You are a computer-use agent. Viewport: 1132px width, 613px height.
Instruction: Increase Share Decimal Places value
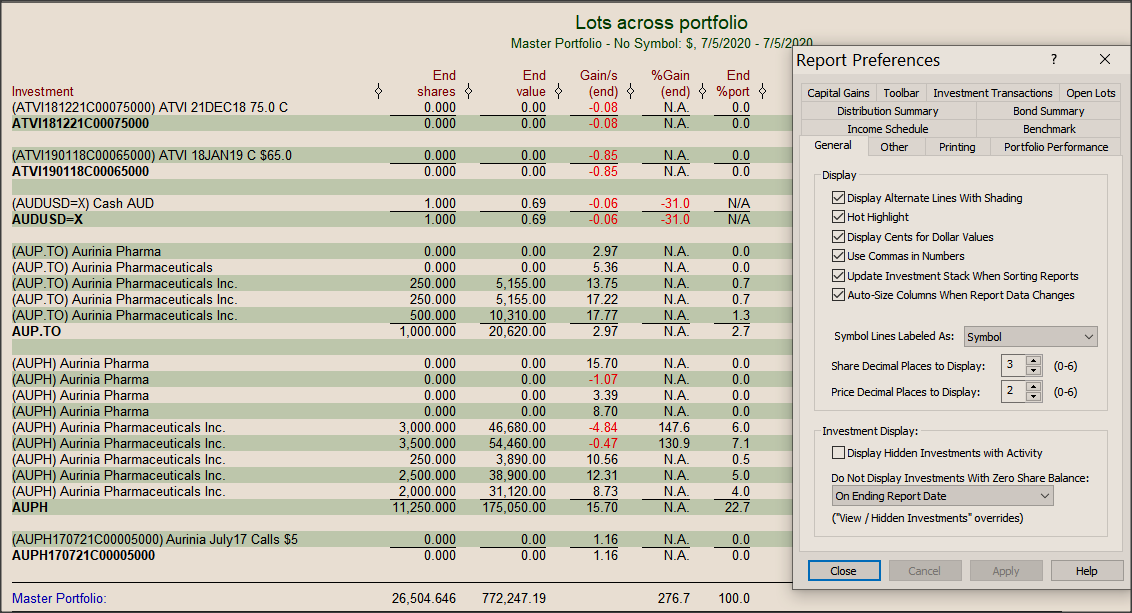click(x=1034, y=361)
